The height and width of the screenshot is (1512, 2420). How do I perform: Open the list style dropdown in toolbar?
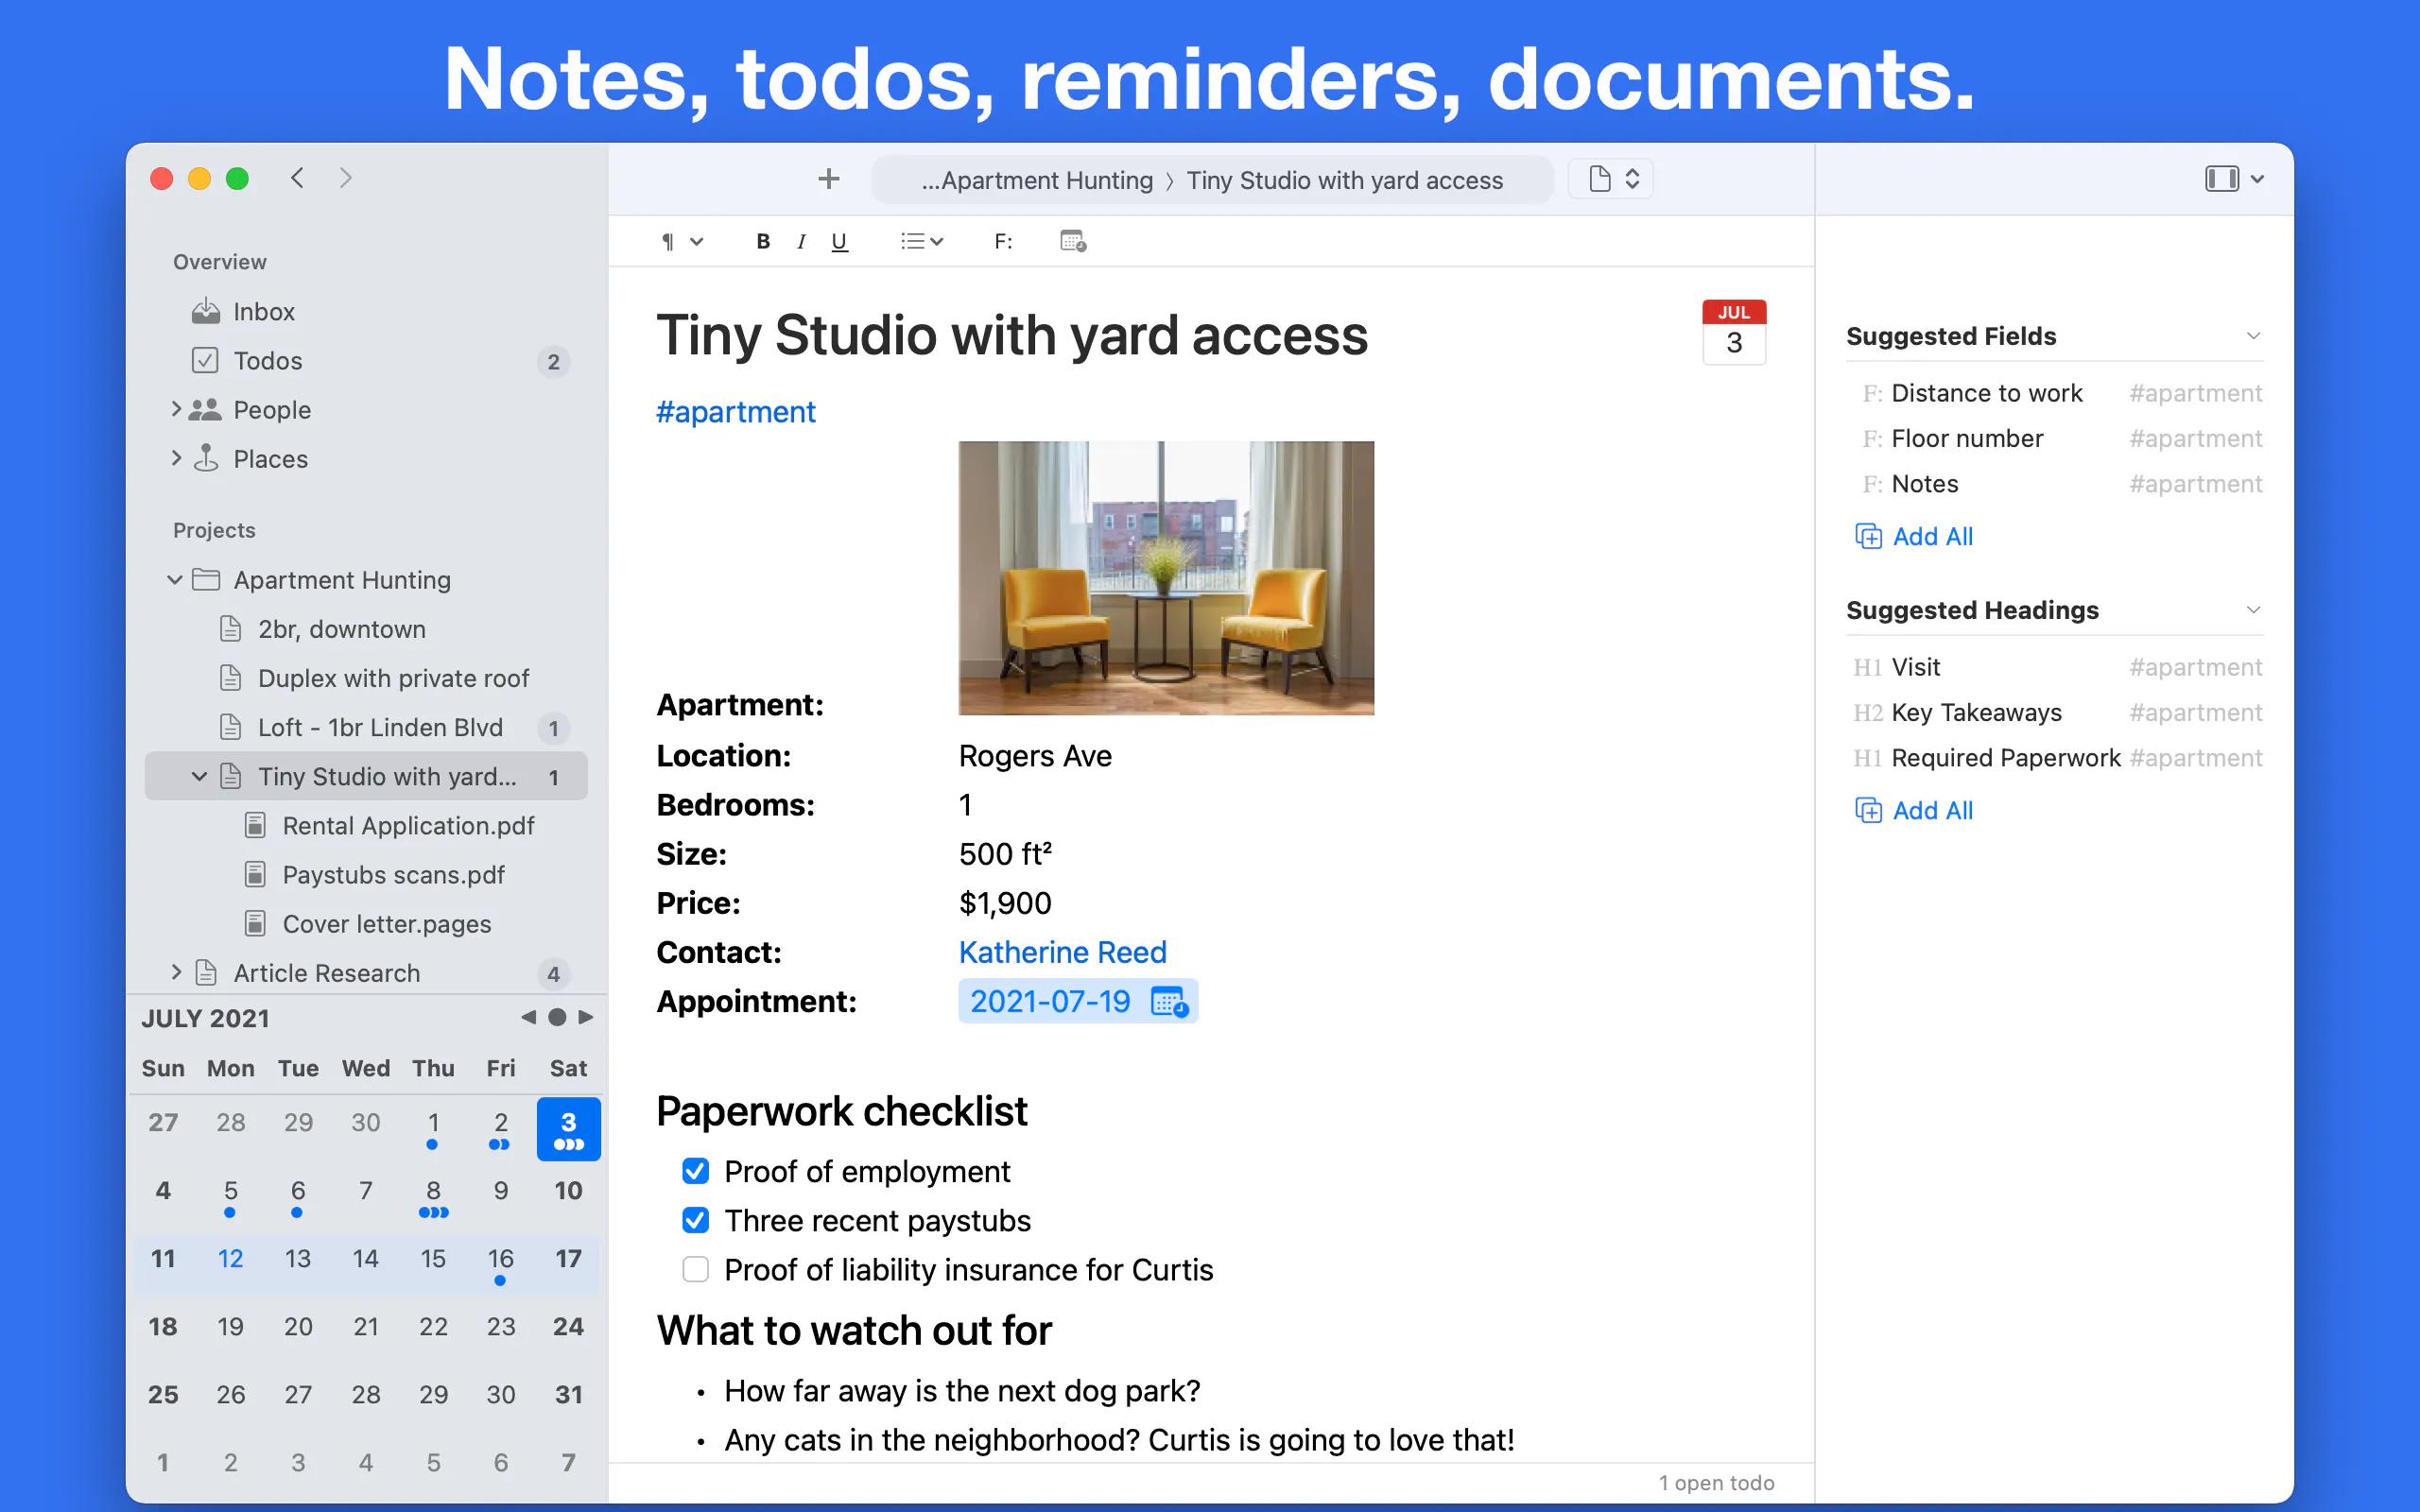tap(921, 241)
